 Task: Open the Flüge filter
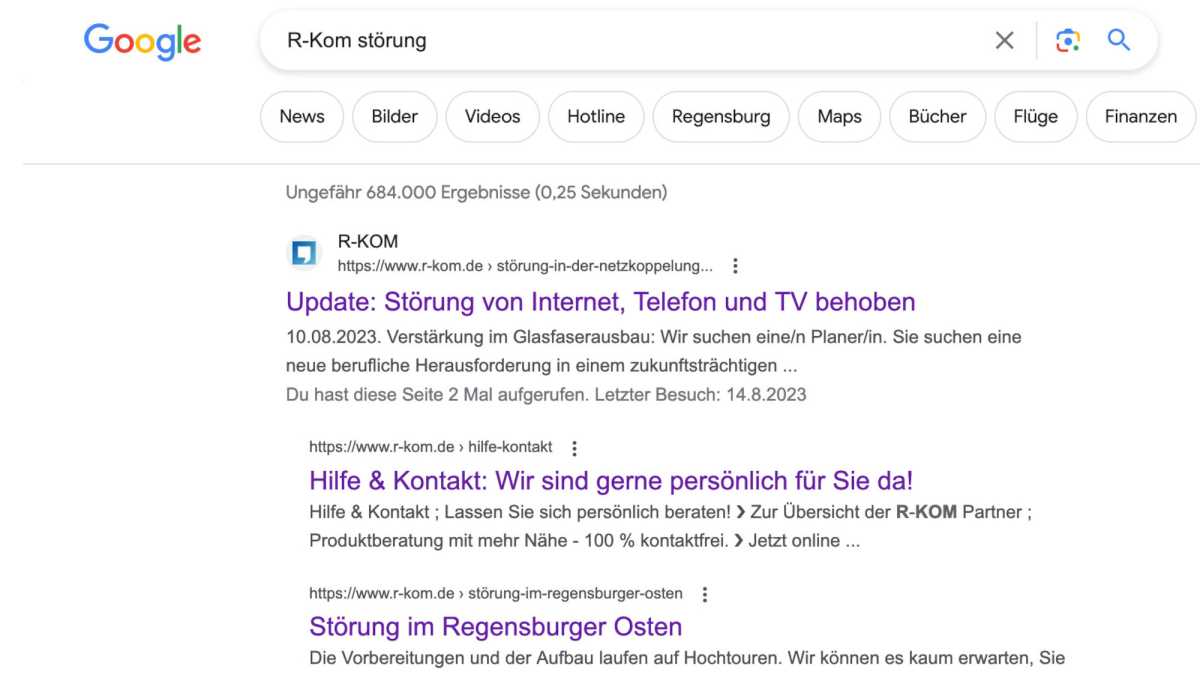click(1035, 117)
